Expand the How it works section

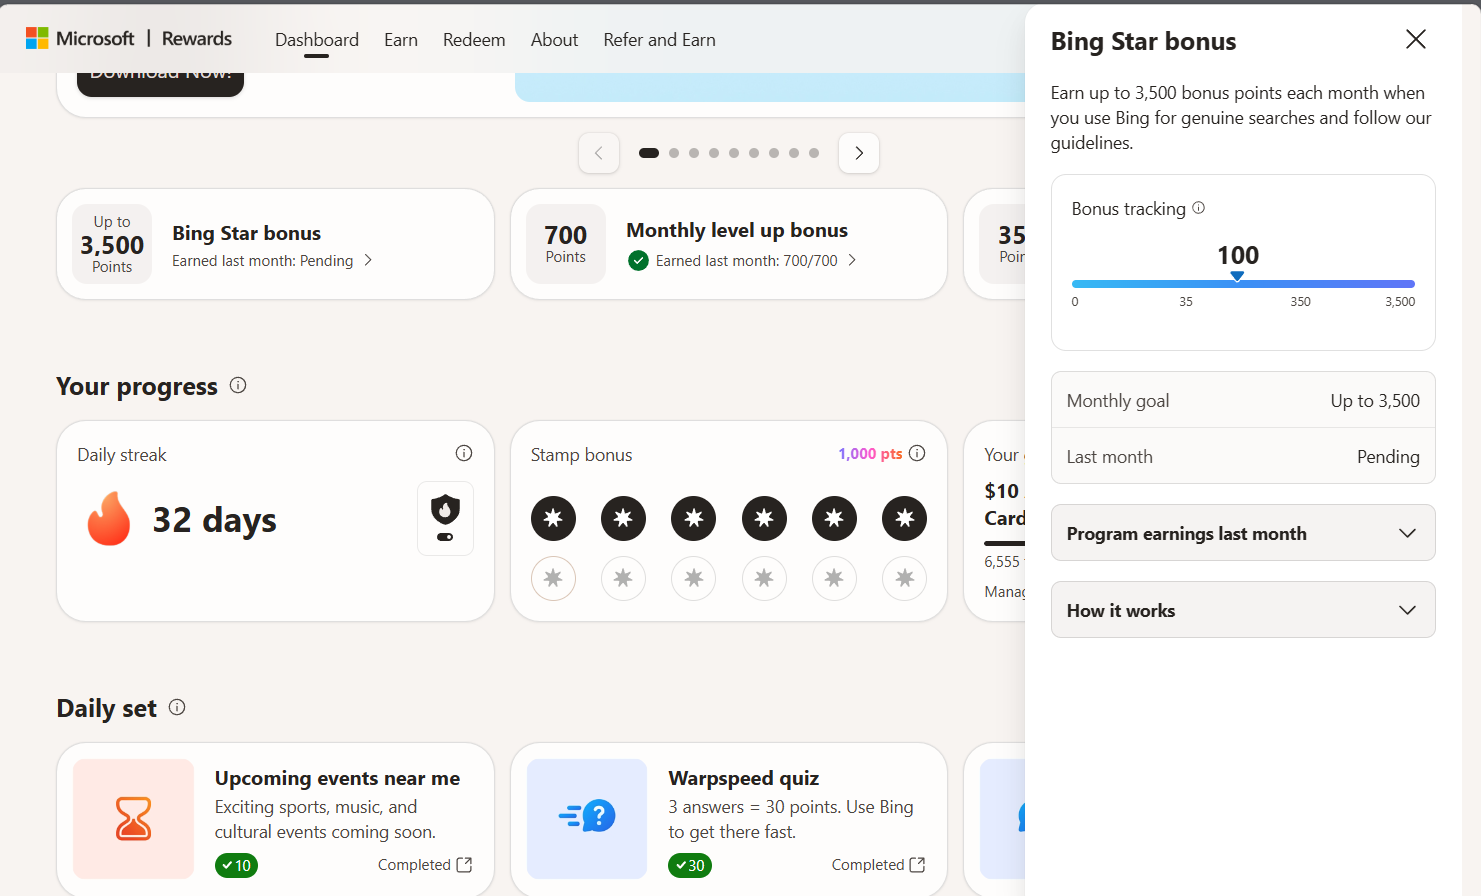point(1243,610)
